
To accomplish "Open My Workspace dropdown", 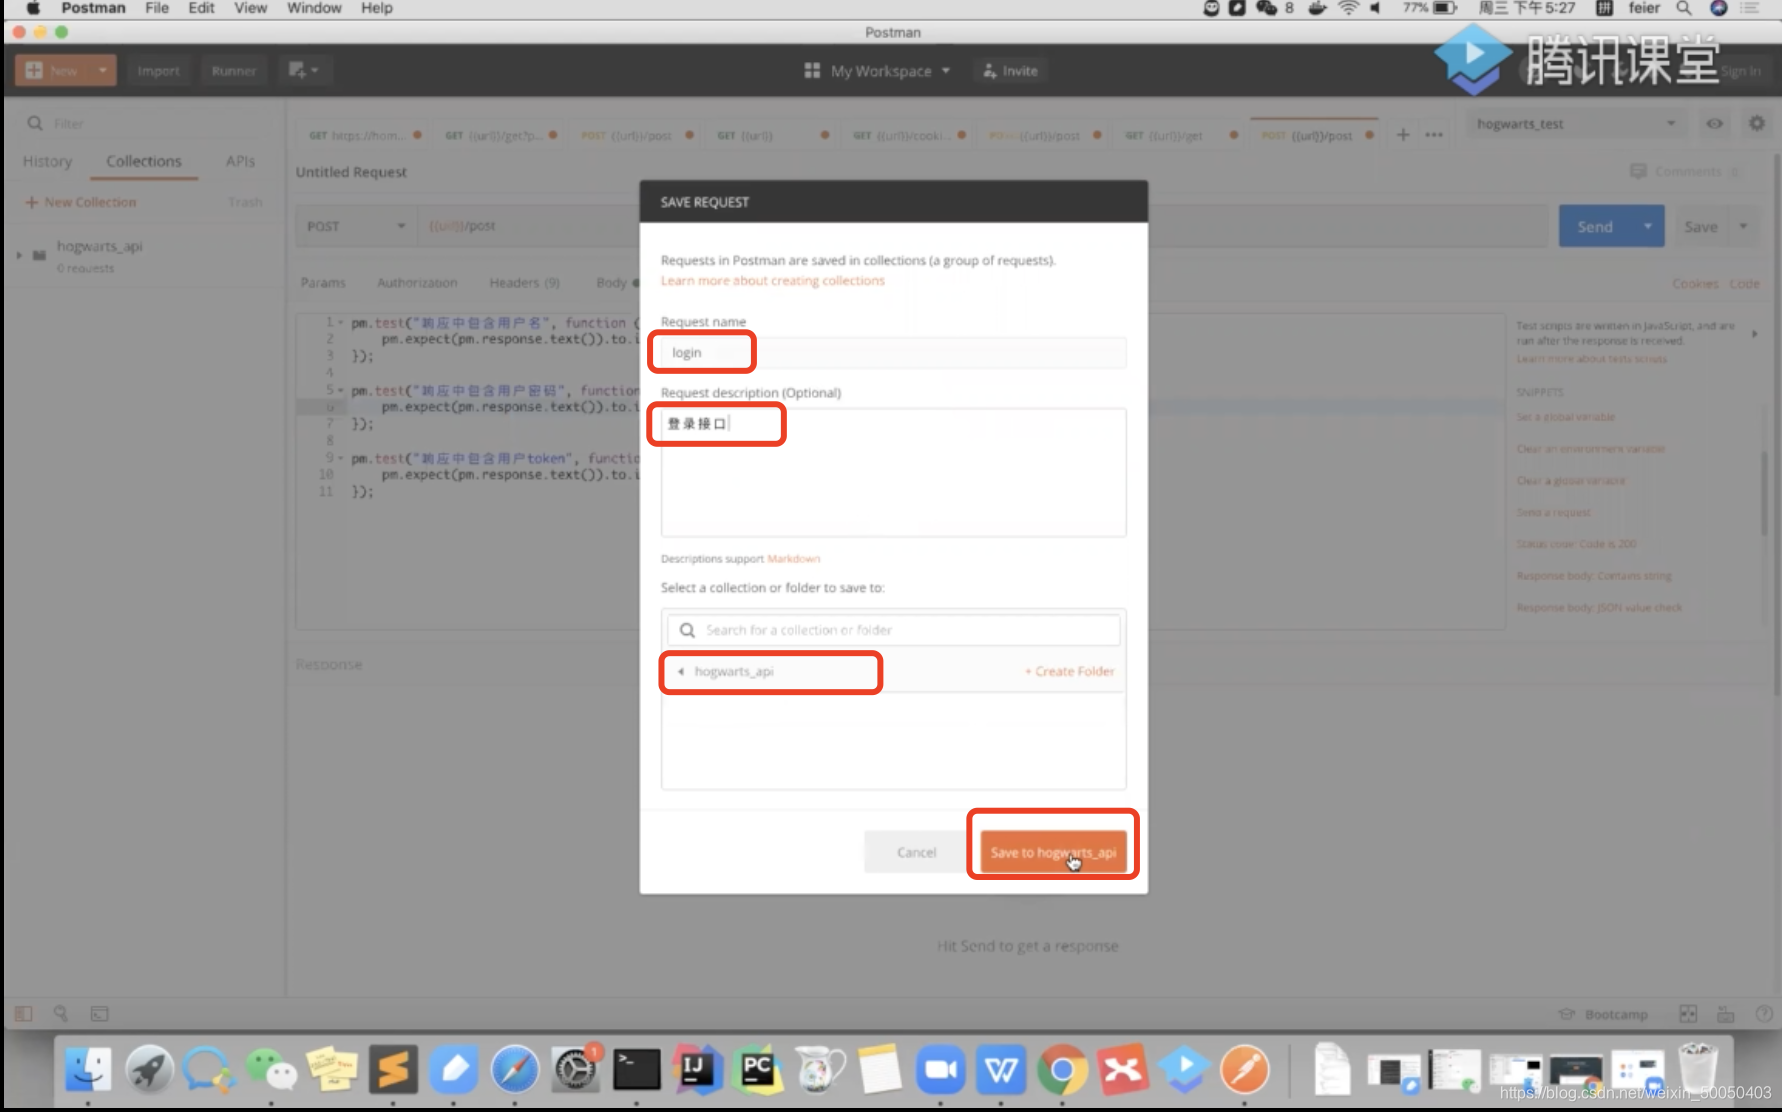I will click(x=890, y=71).
